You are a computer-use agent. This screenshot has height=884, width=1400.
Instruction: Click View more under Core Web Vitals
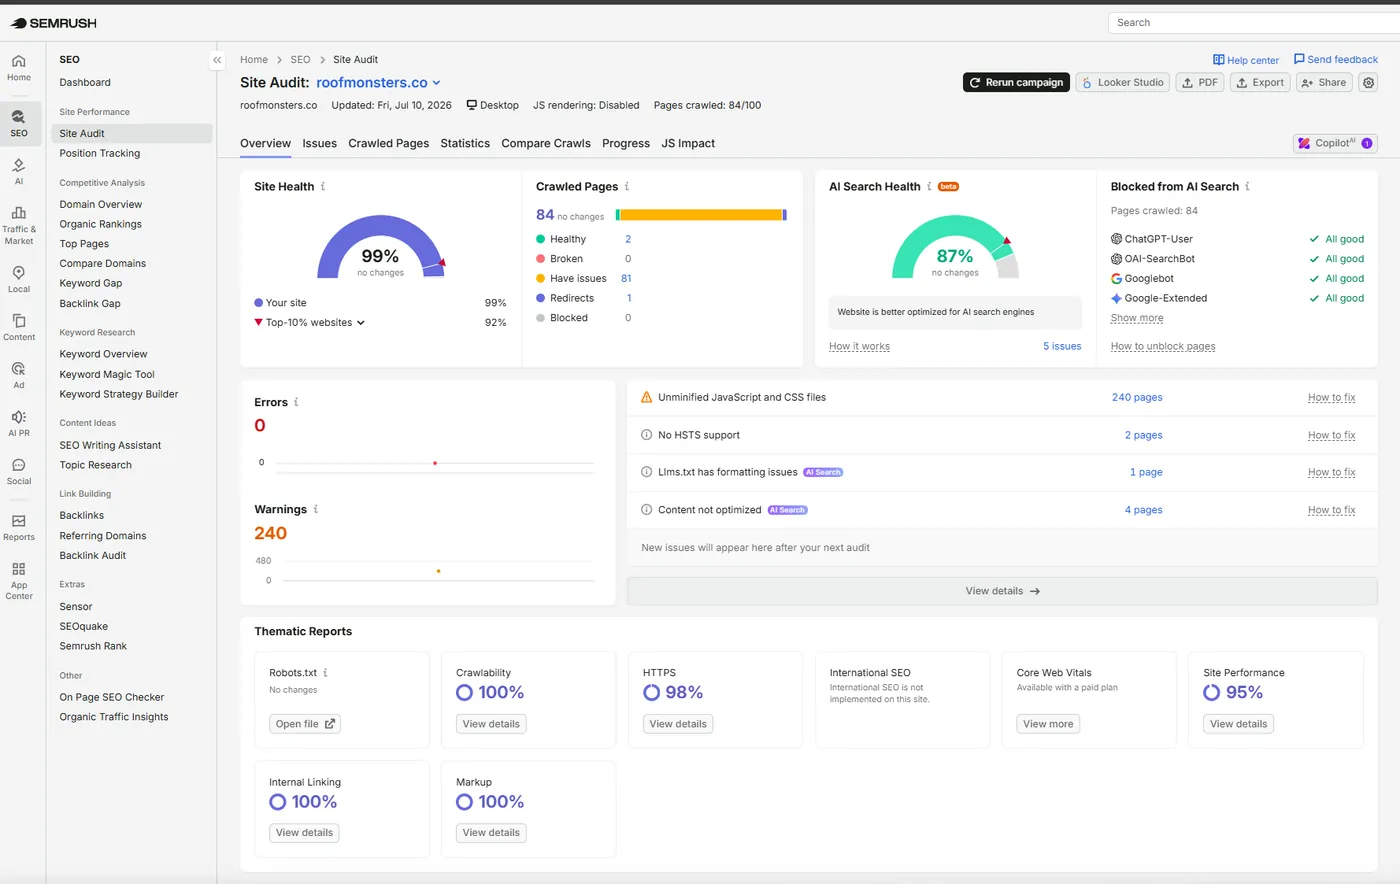coord(1048,724)
